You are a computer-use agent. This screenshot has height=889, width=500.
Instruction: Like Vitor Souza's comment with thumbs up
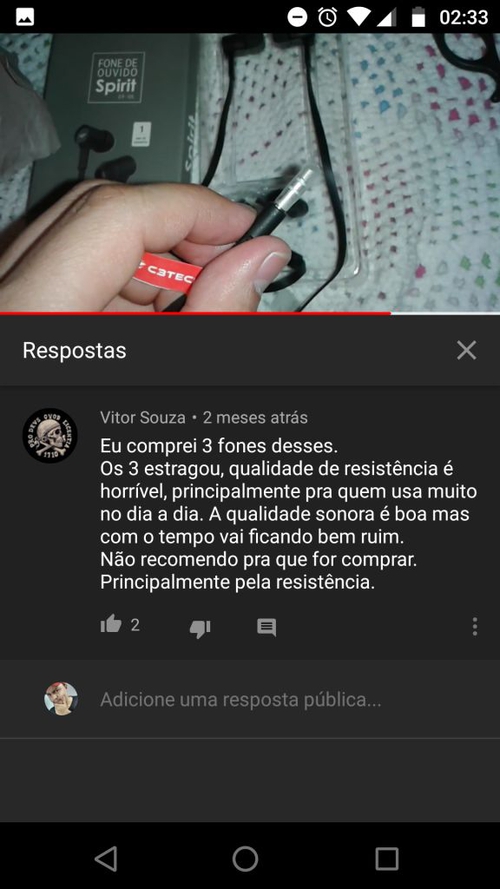click(111, 624)
